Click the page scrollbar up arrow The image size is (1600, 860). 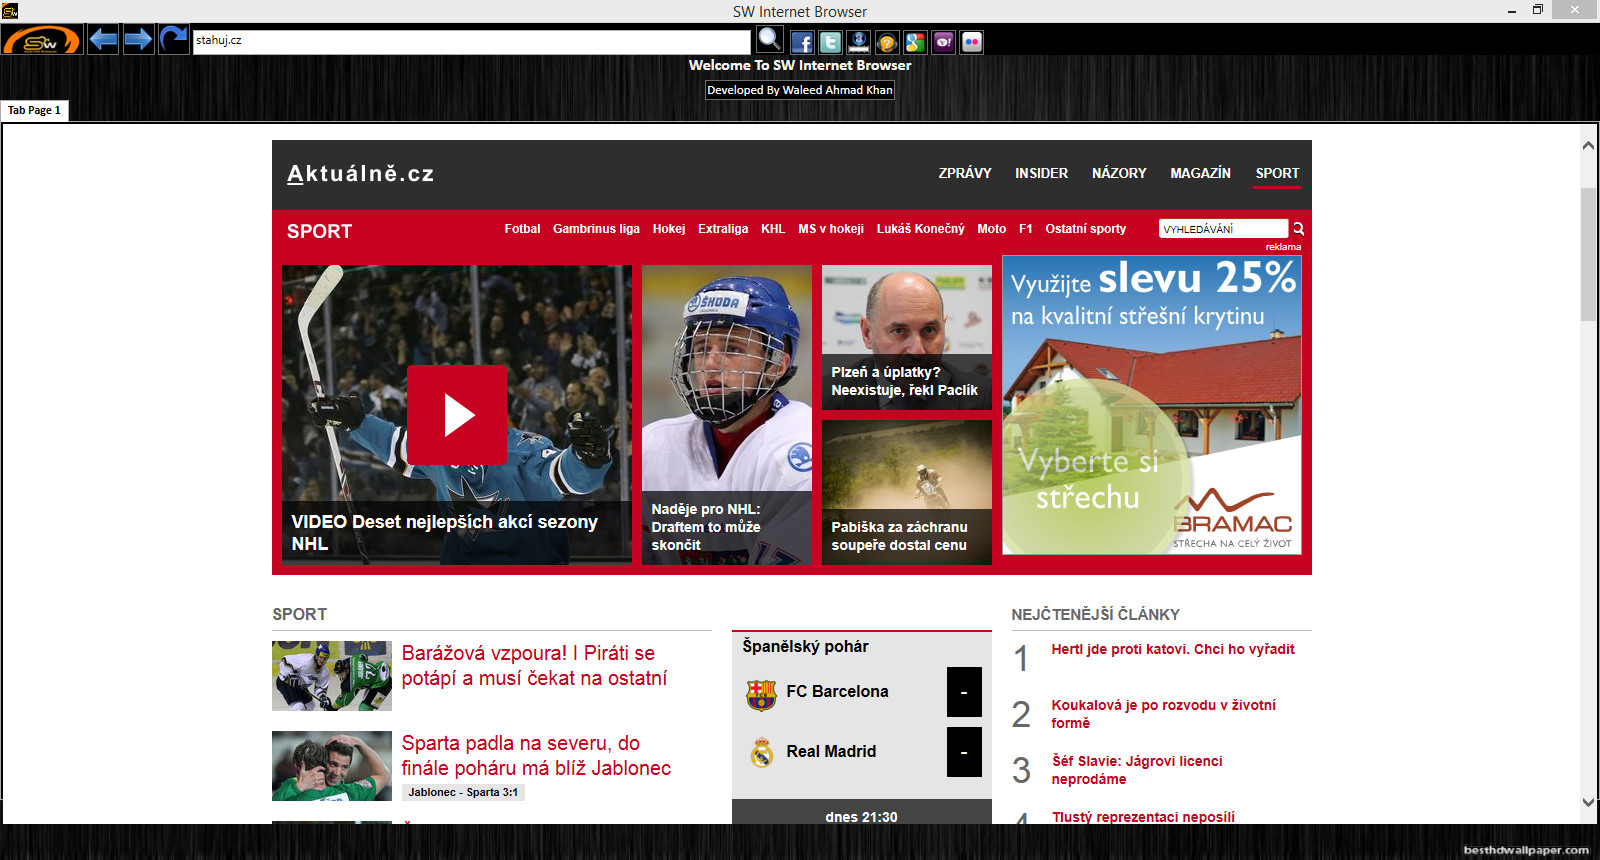(1588, 146)
